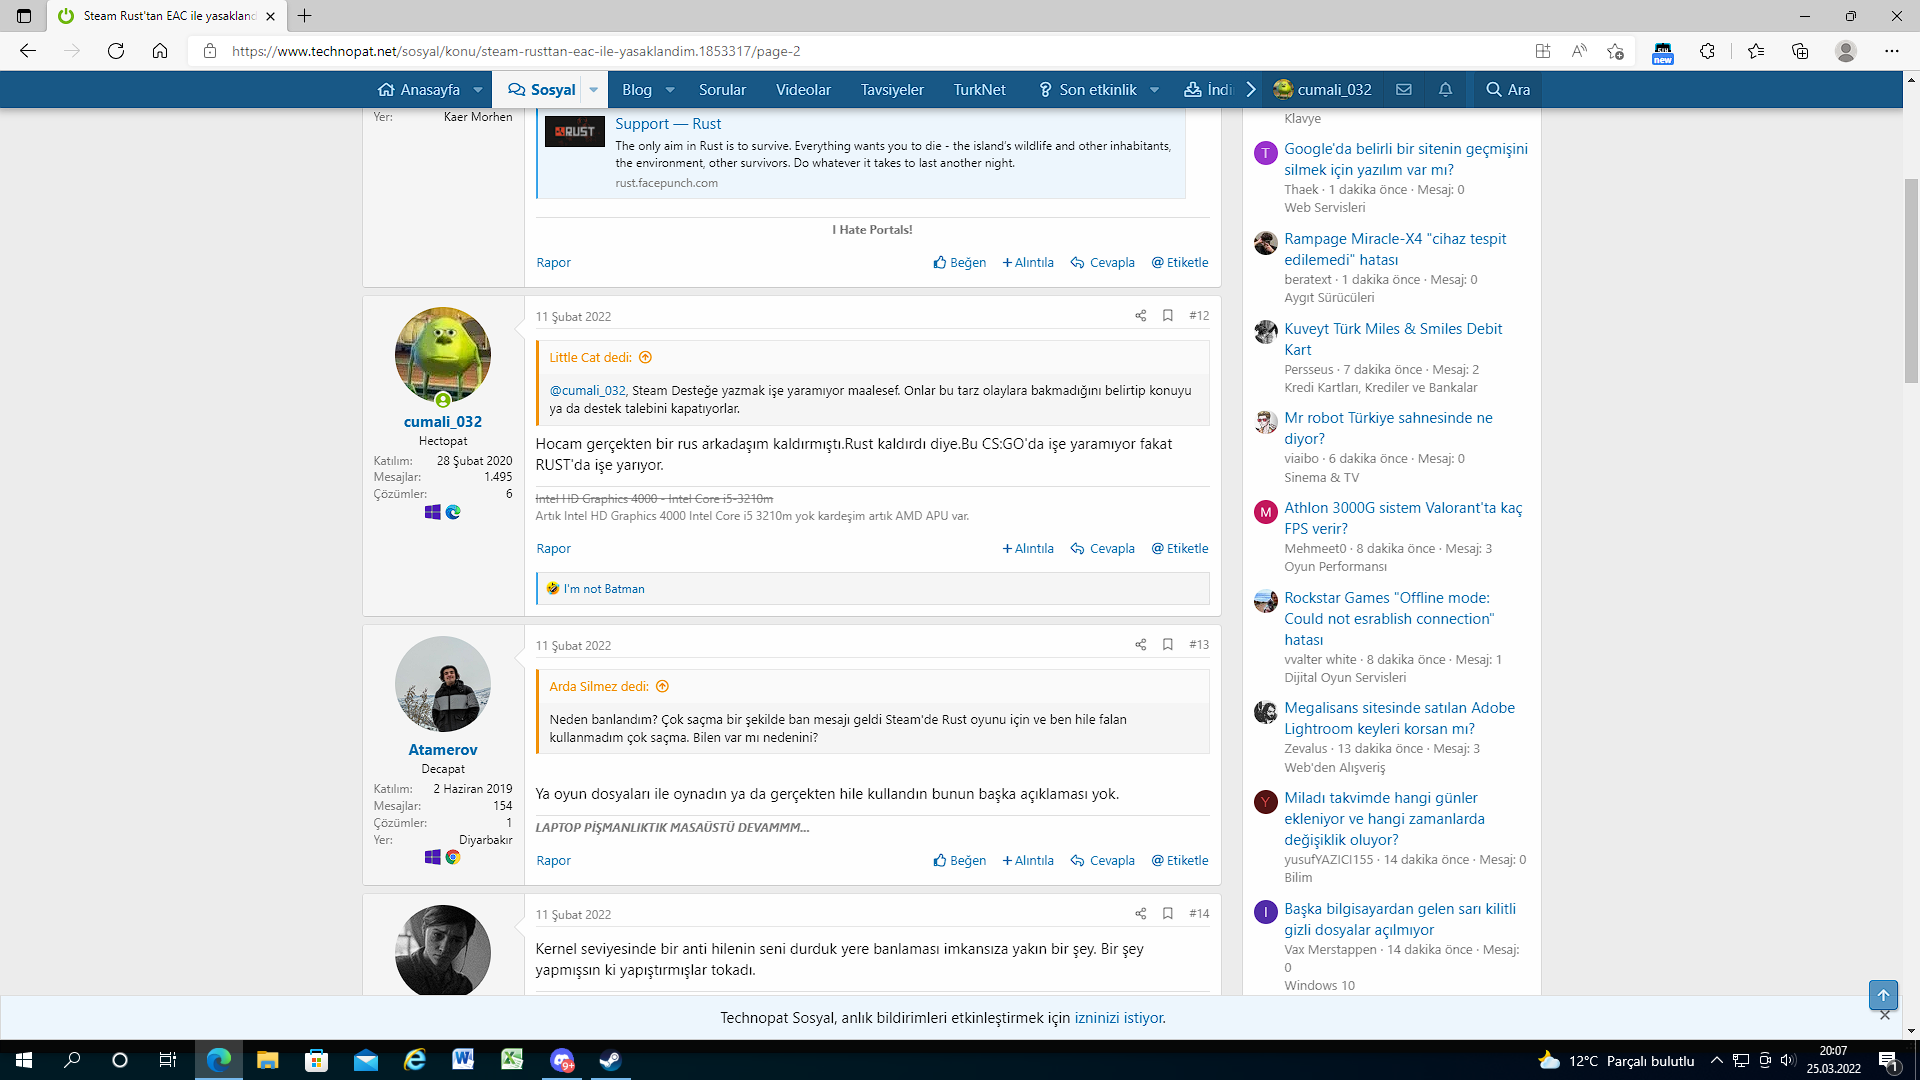Refresh the browser page
The height and width of the screenshot is (1080, 1920).
point(116,51)
